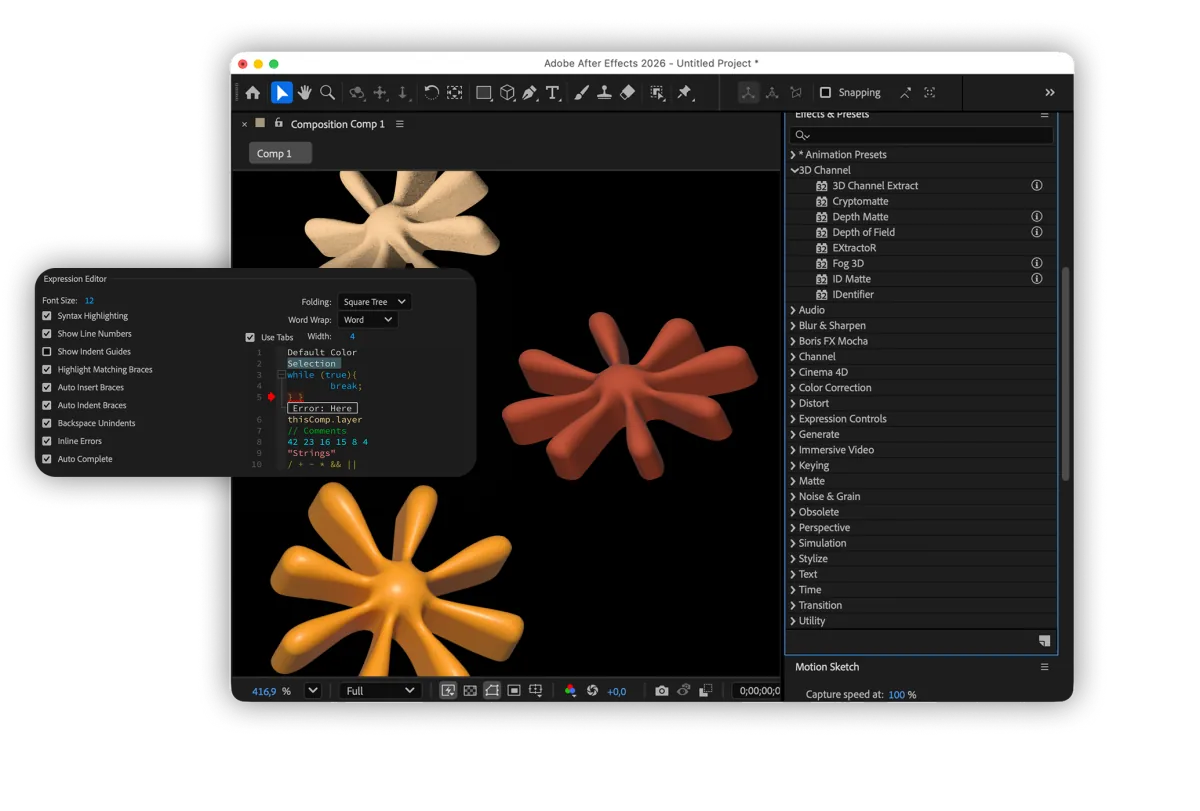Toggle the Use Tabs checkbox

tap(250, 338)
